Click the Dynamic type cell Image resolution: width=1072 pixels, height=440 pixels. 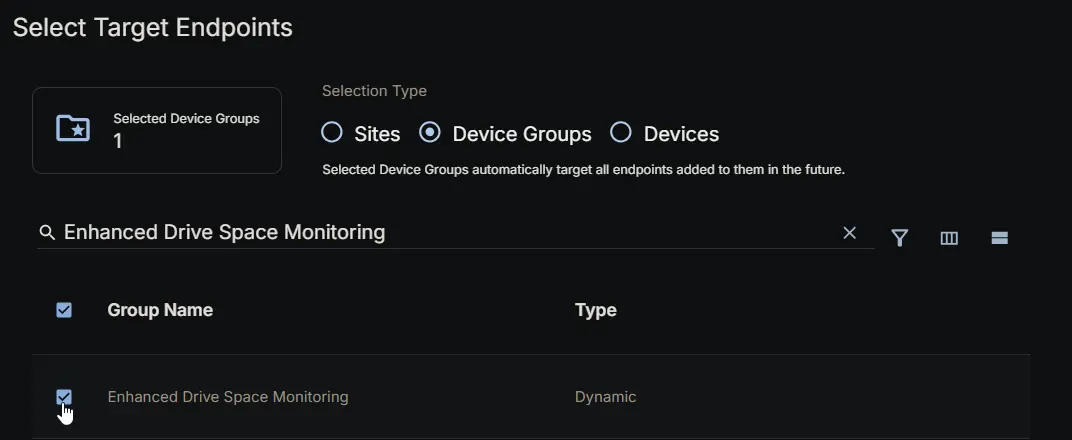click(x=606, y=397)
